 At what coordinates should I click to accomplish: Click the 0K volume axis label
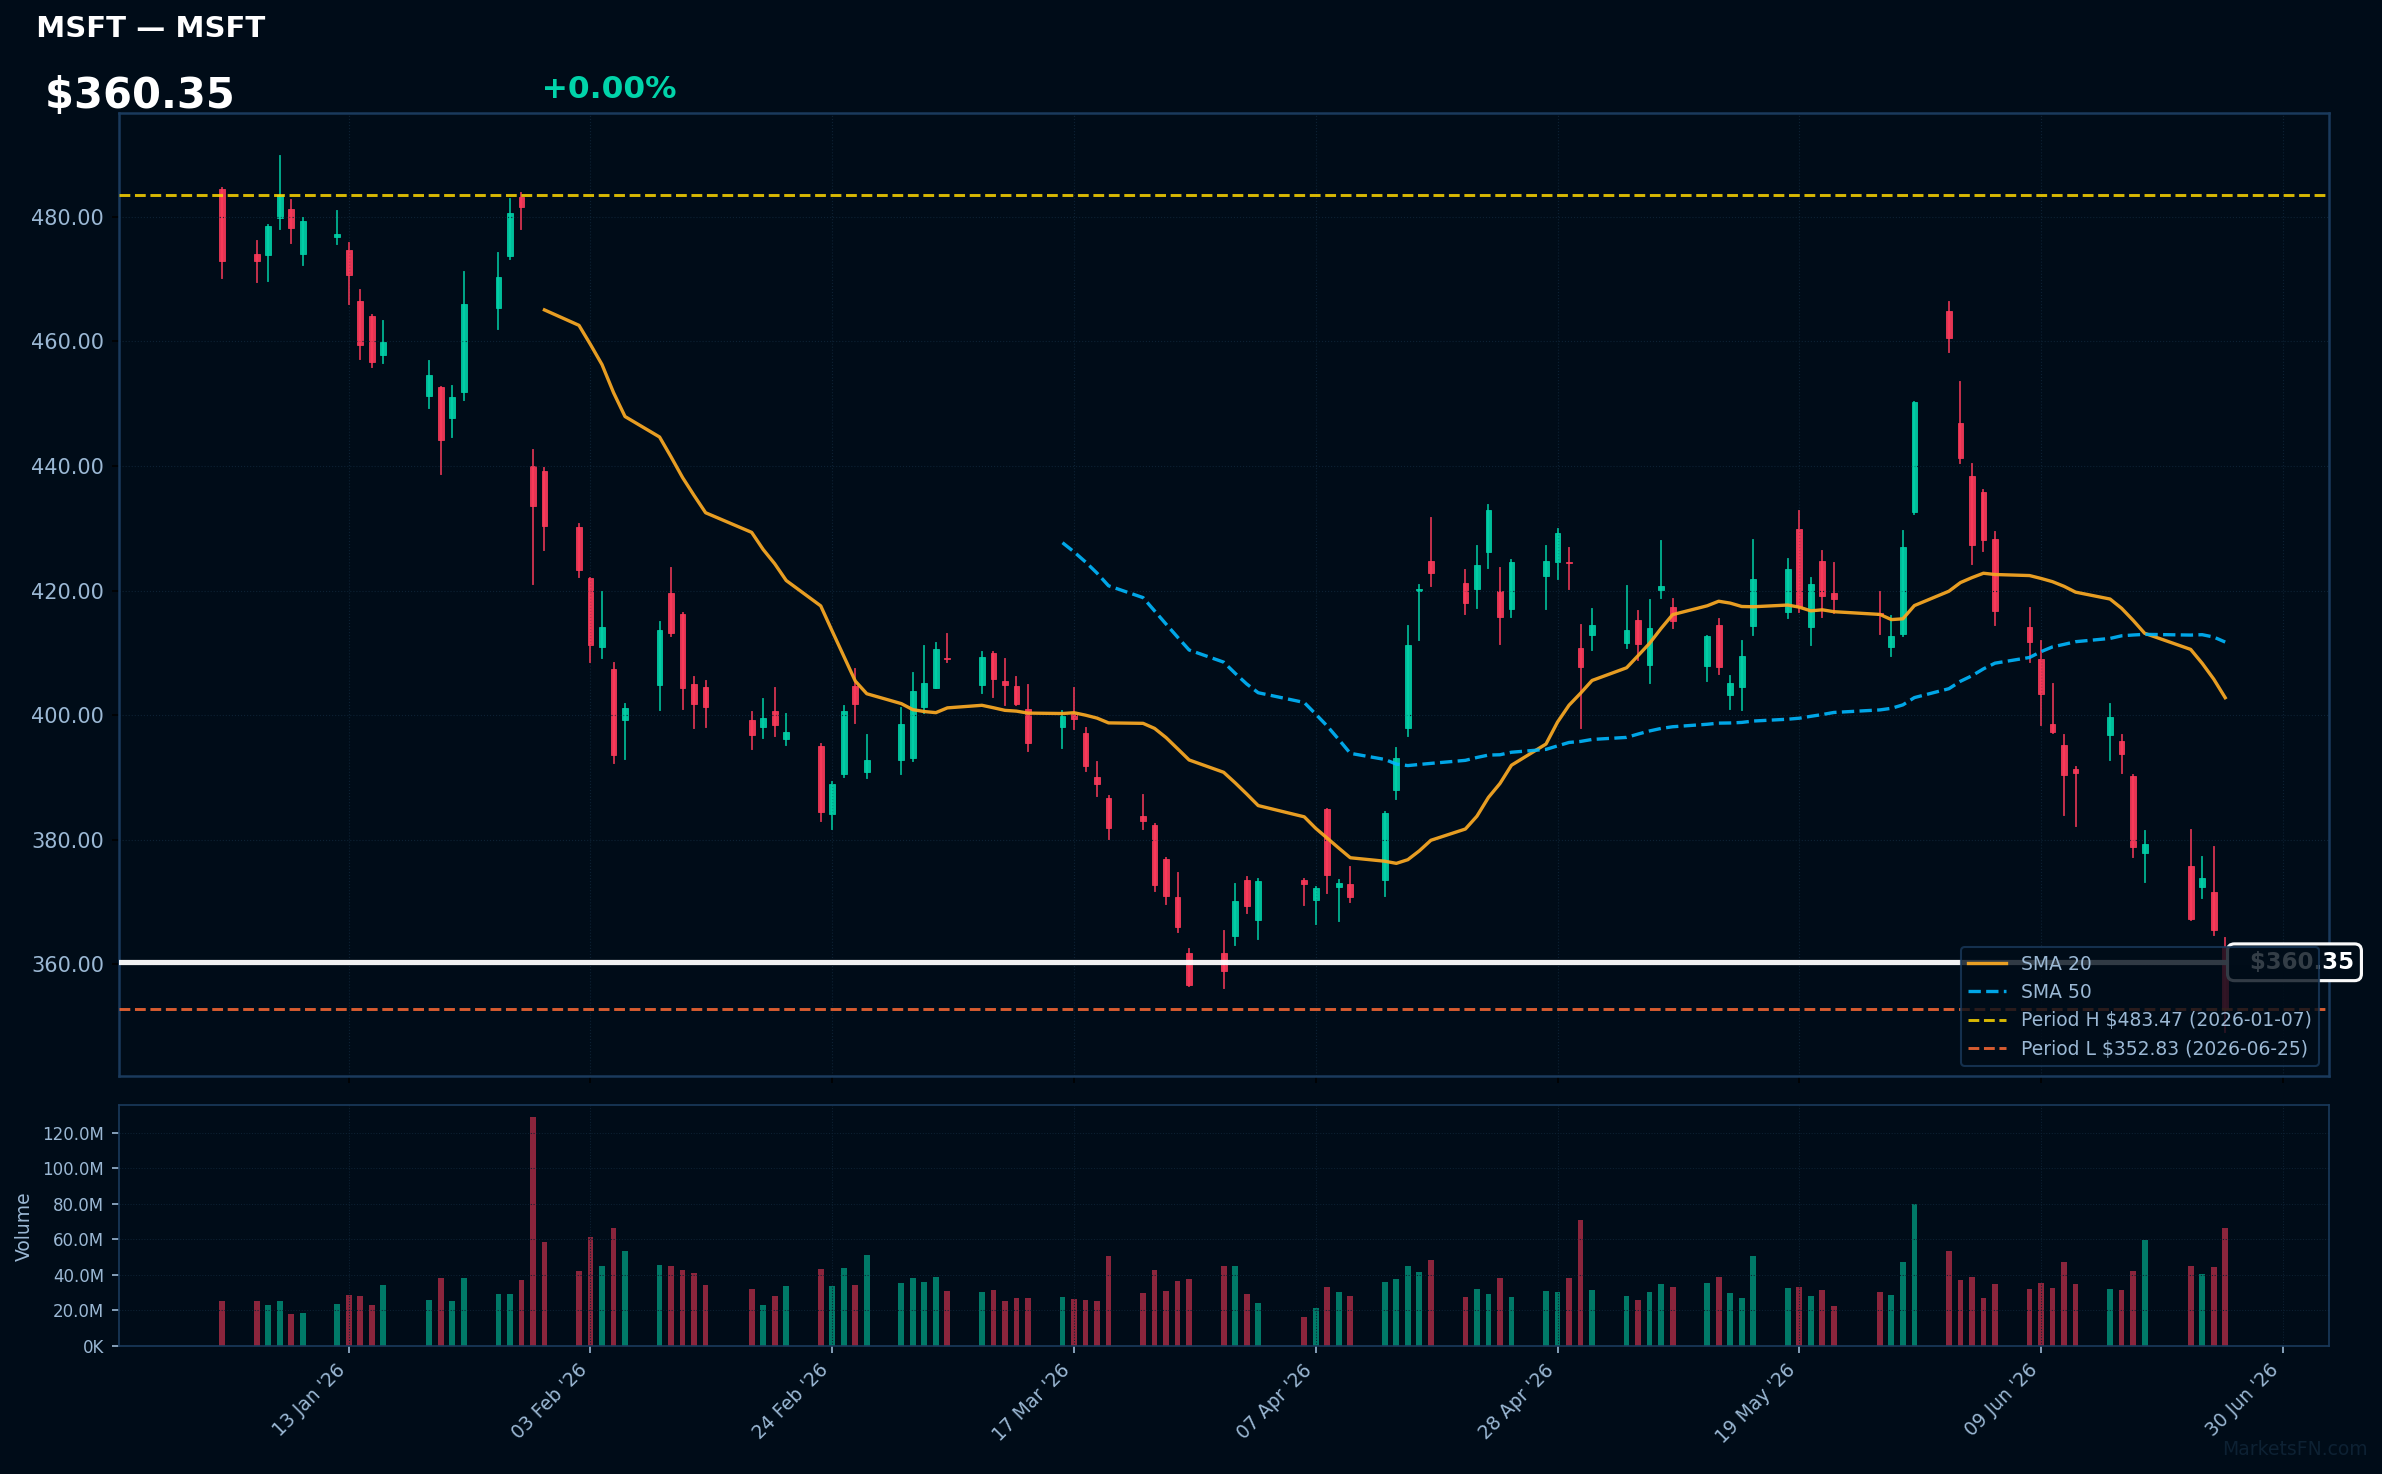(x=93, y=1347)
